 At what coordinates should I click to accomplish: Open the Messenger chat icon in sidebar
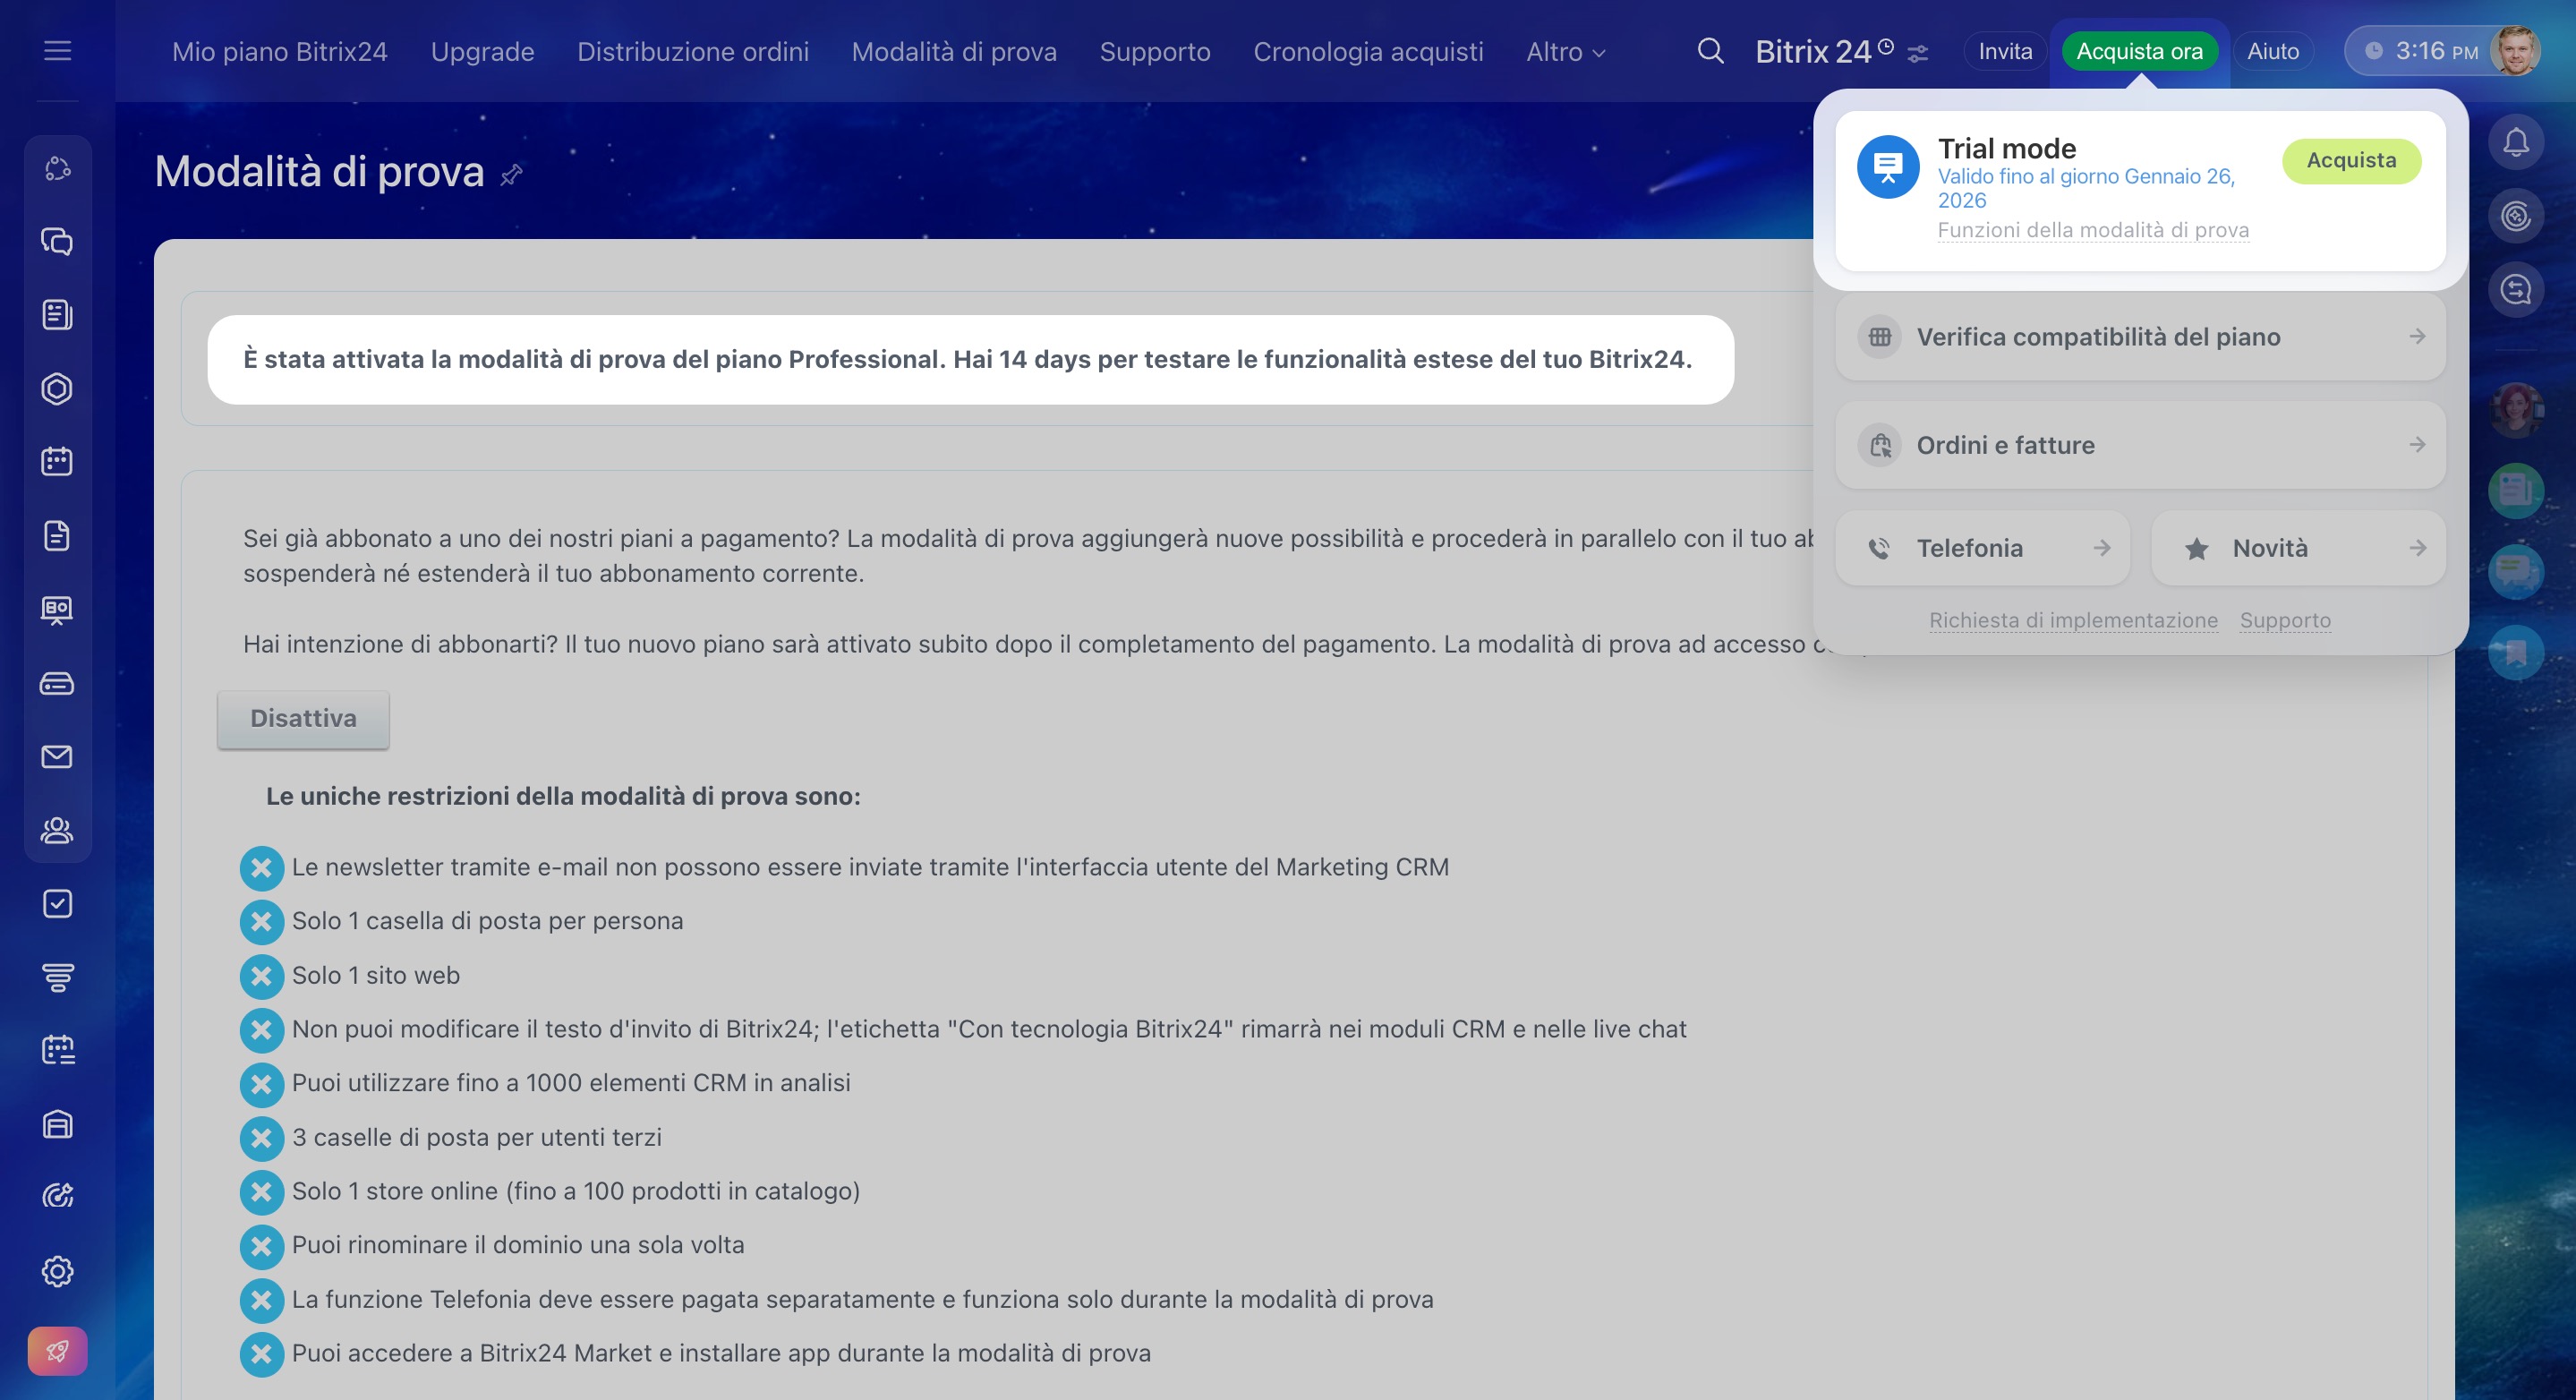tap(57, 242)
